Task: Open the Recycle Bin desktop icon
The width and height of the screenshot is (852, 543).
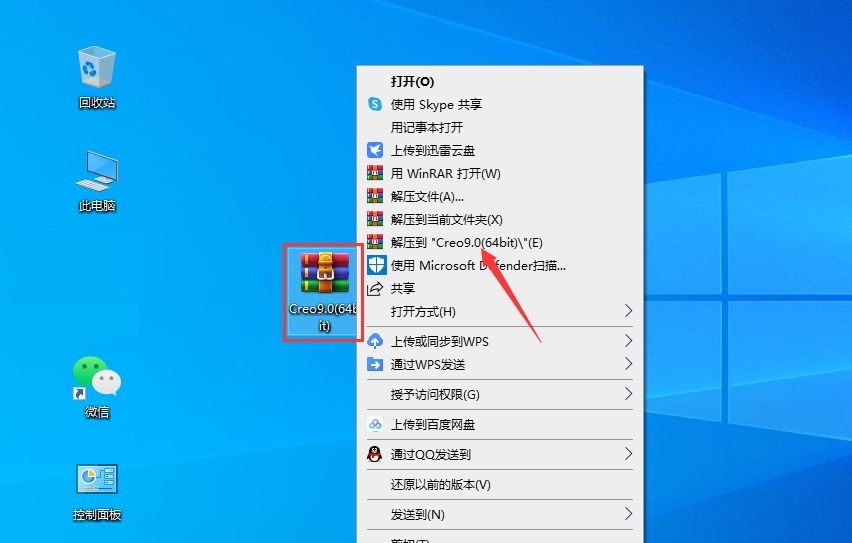Action: pyautogui.click(x=97, y=67)
